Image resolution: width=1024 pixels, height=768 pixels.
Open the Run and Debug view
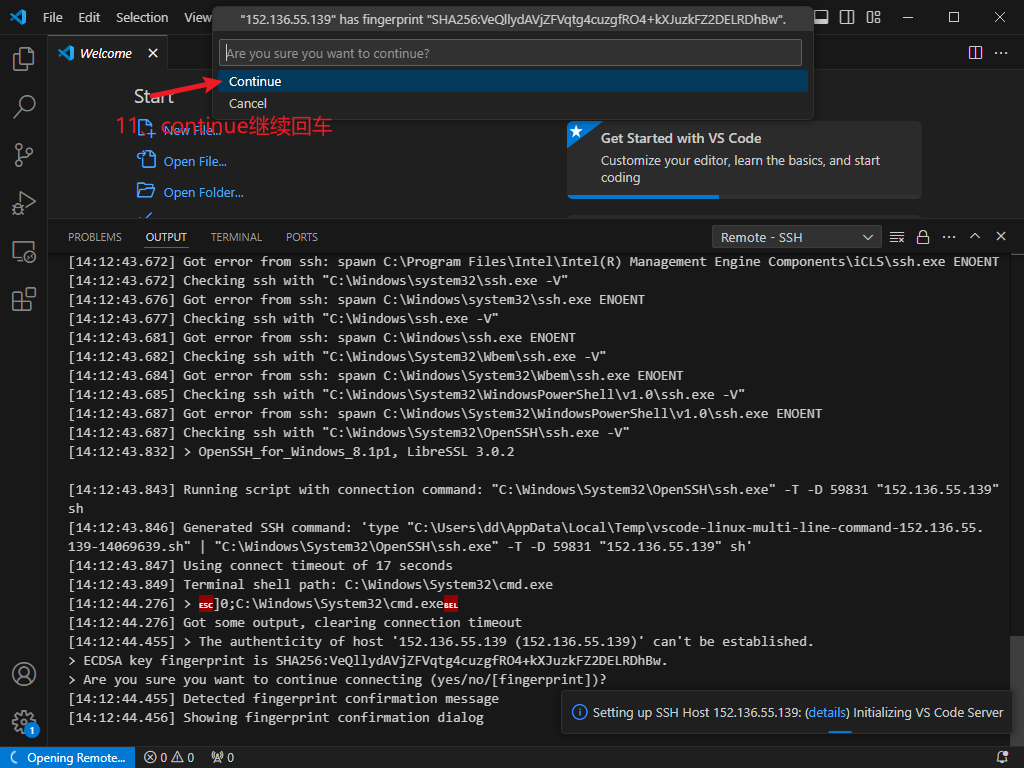[24, 203]
